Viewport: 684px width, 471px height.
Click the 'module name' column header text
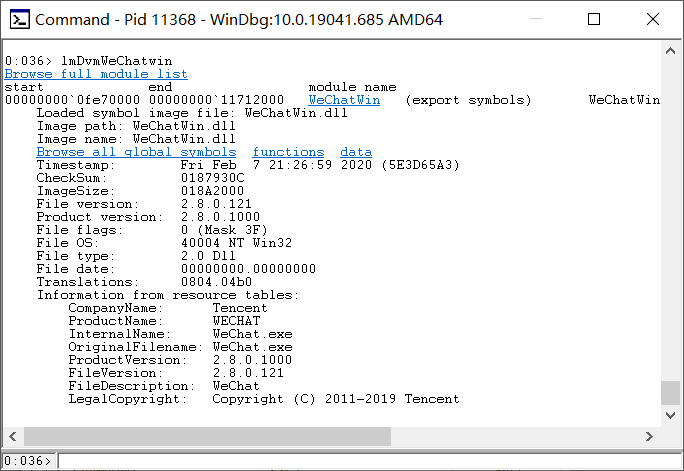352,87
